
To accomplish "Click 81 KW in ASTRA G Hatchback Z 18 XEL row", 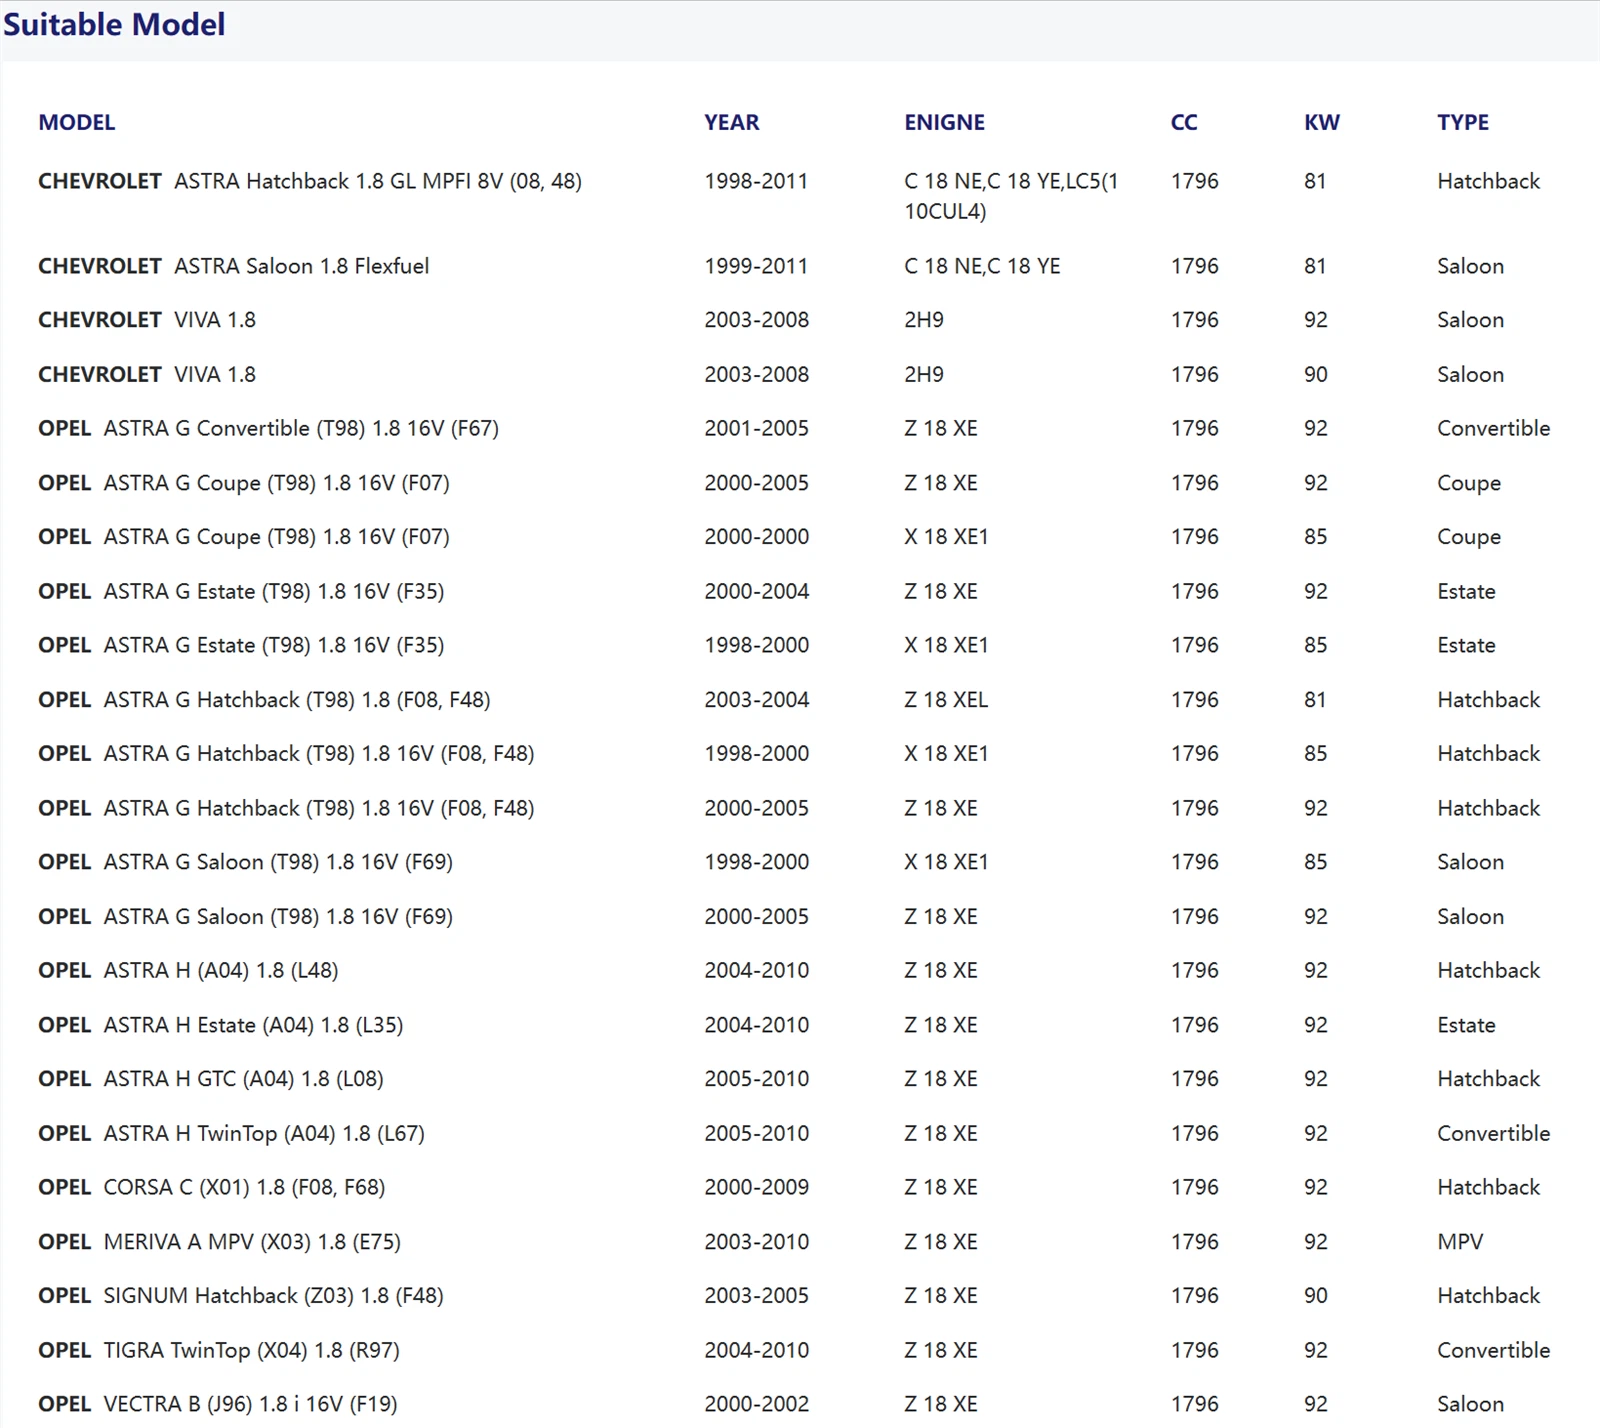I will (1315, 699).
